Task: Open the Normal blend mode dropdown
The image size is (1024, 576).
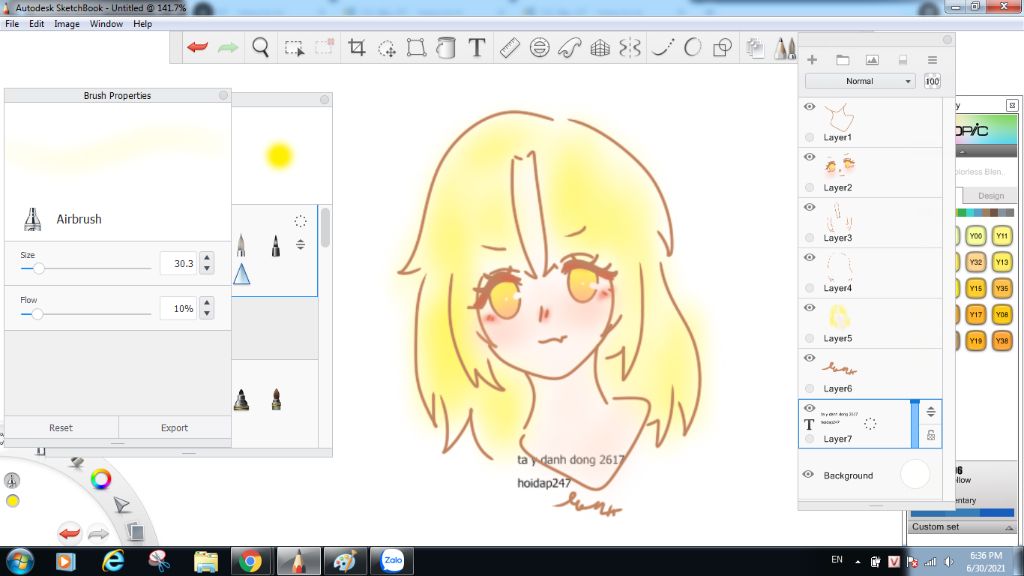Action: point(860,81)
